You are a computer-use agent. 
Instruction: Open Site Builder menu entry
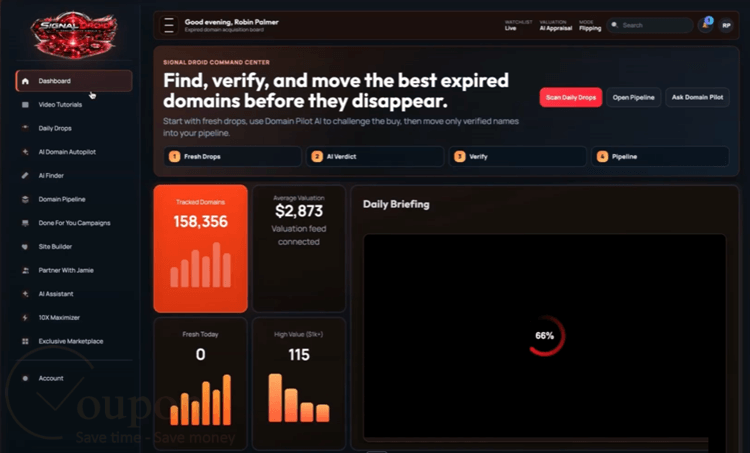[74, 247]
